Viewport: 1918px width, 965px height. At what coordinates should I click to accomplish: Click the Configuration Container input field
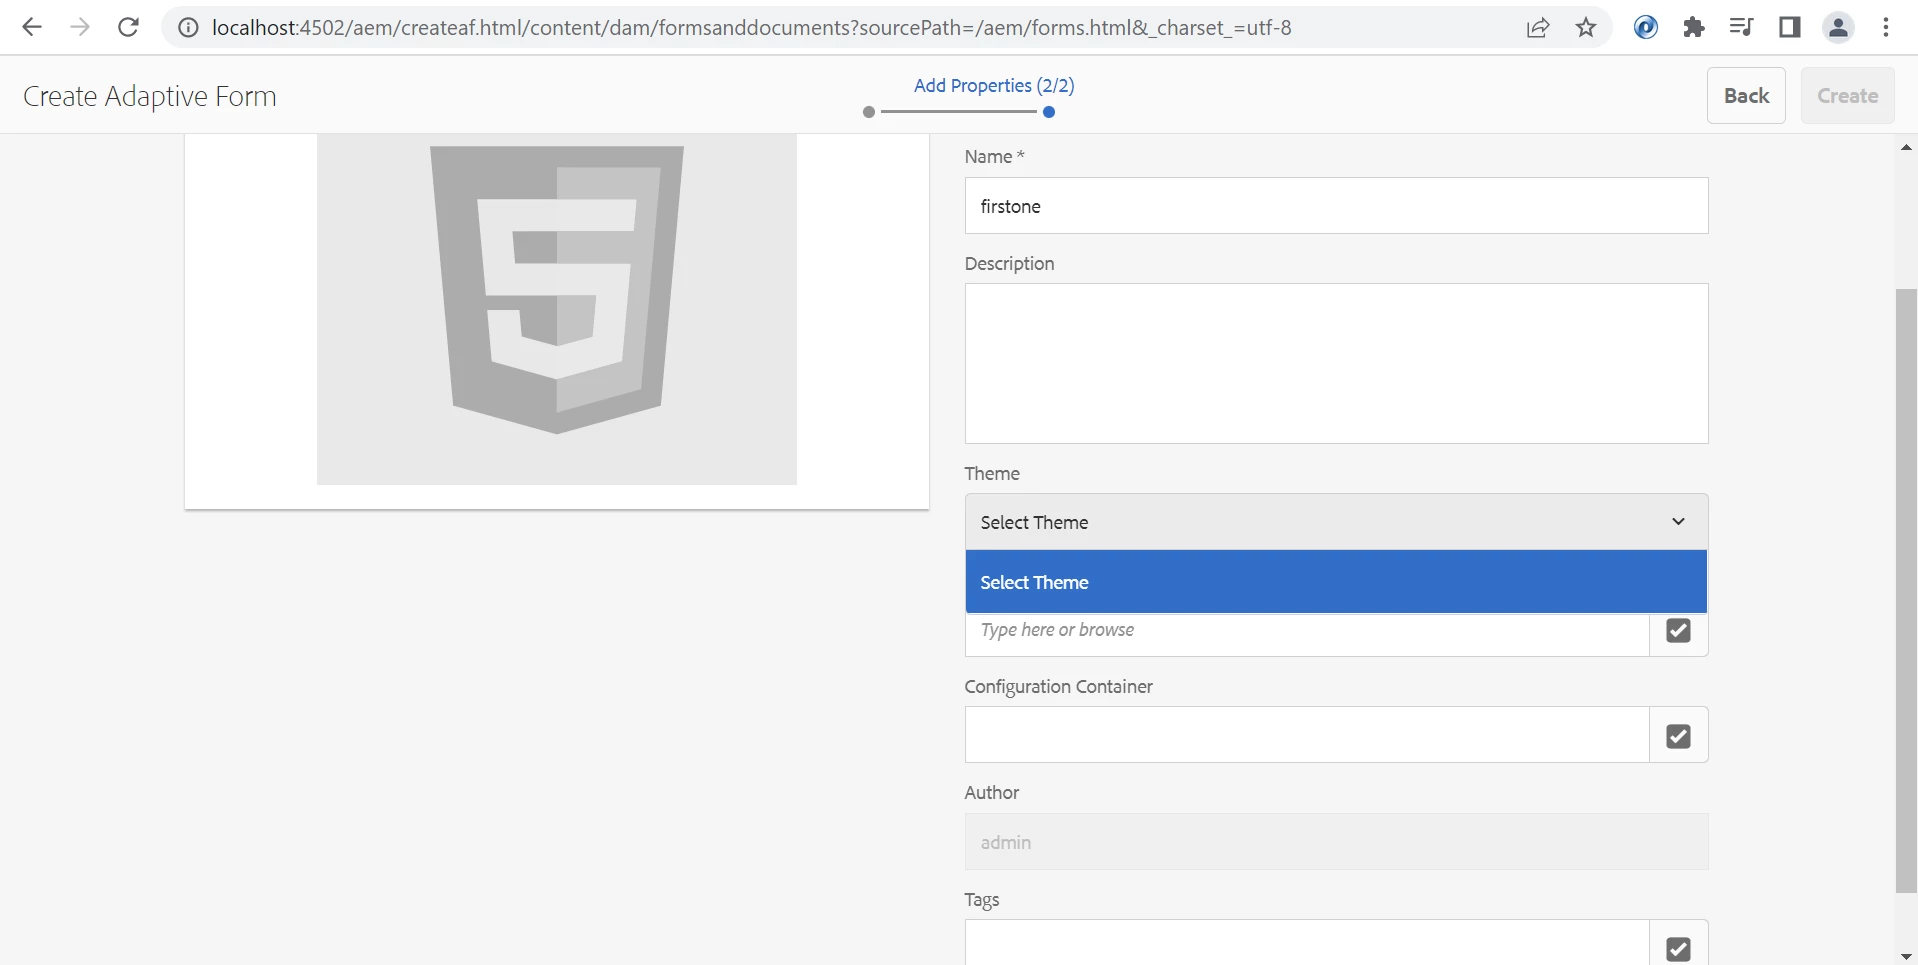(x=1306, y=735)
